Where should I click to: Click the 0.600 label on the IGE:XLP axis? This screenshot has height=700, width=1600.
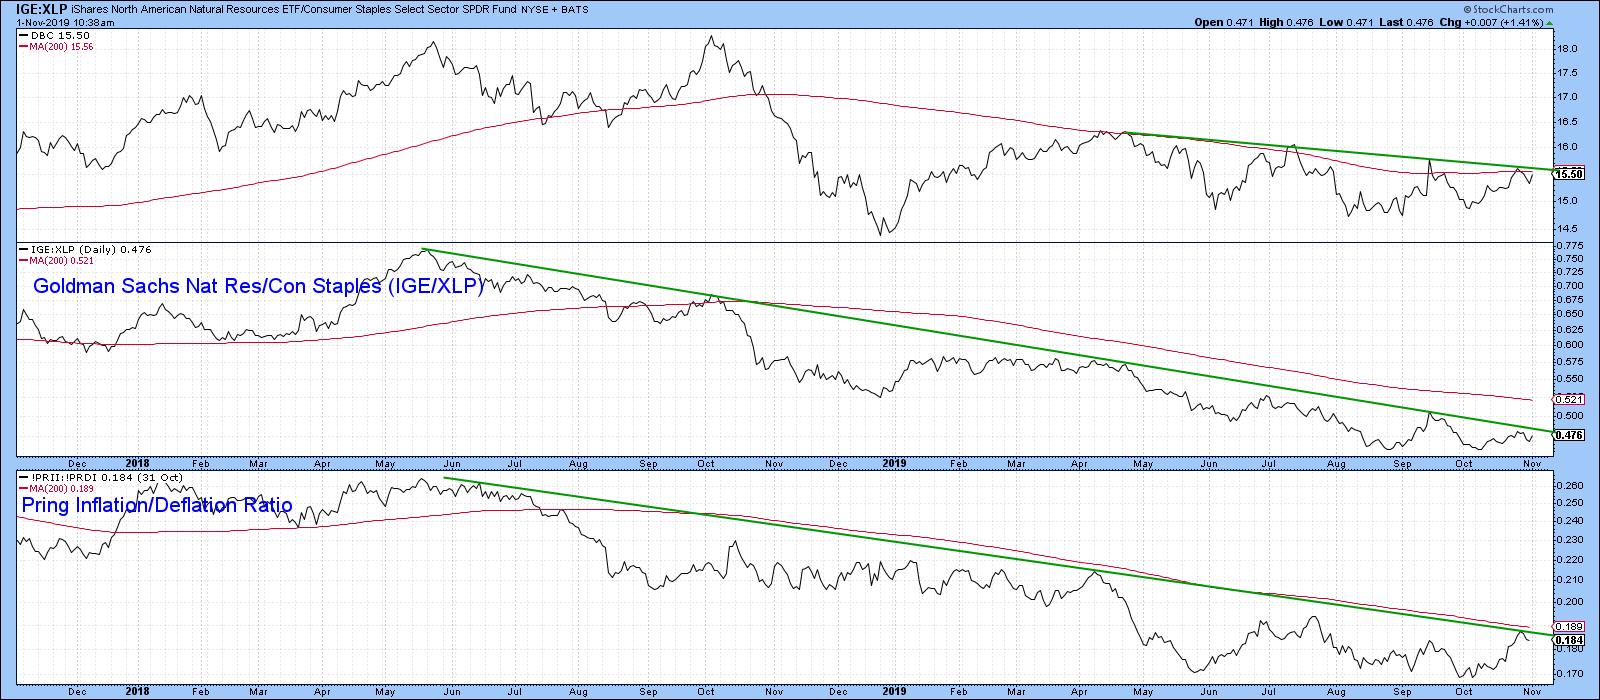(x=1571, y=345)
